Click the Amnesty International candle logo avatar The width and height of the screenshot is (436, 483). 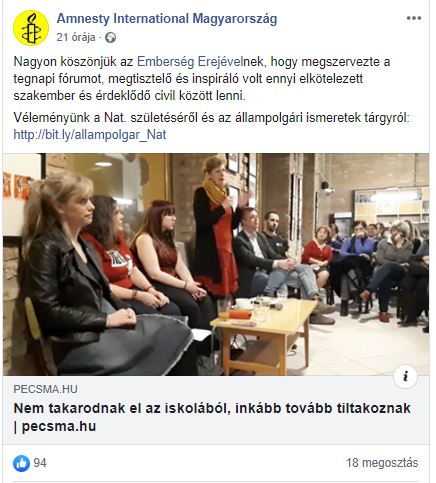point(31,28)
